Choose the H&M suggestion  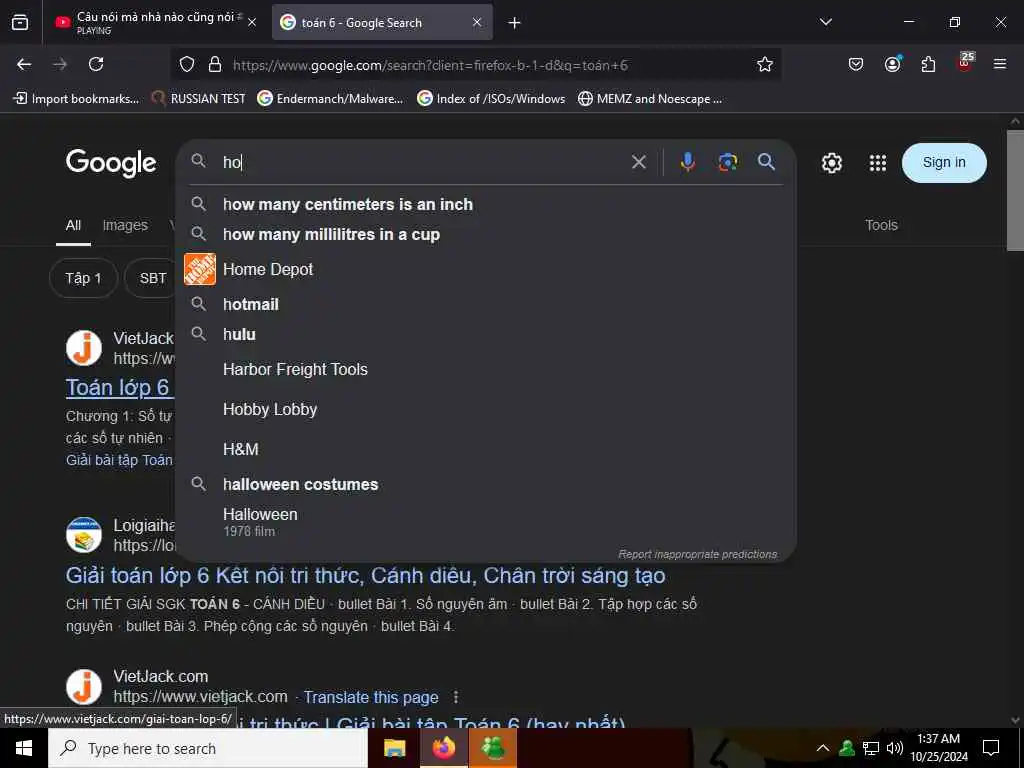487,449
